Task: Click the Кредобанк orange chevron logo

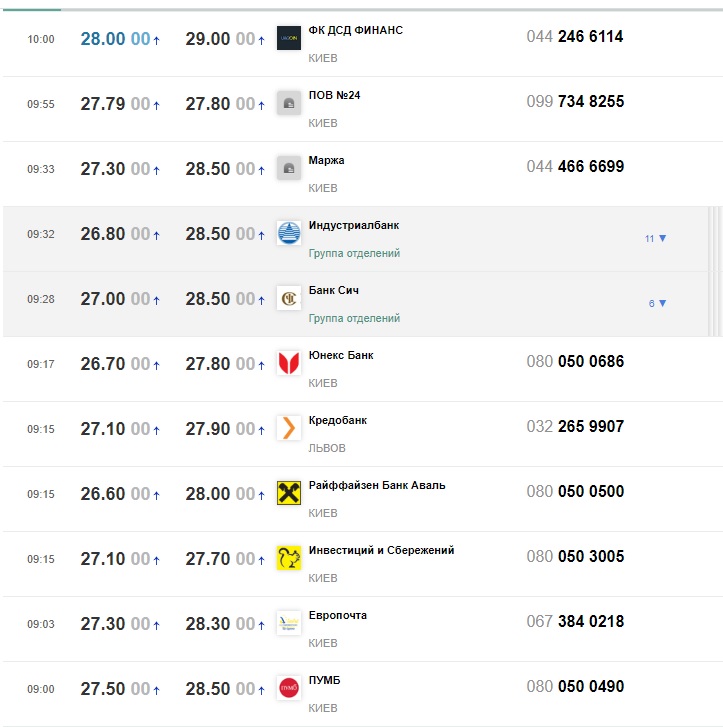Action: pos(289,428)
